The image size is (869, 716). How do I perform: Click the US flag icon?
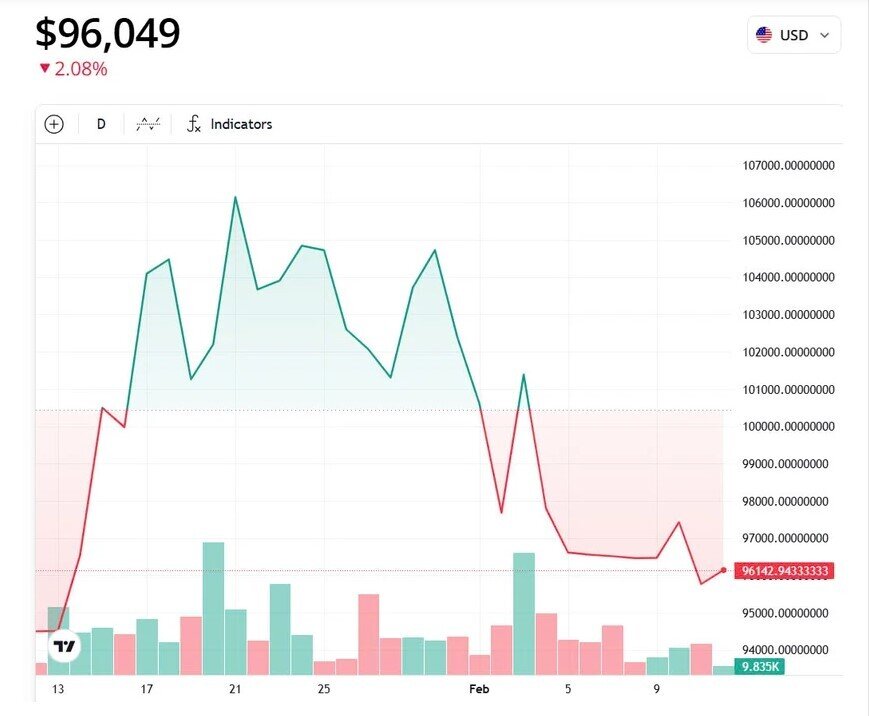764,35
